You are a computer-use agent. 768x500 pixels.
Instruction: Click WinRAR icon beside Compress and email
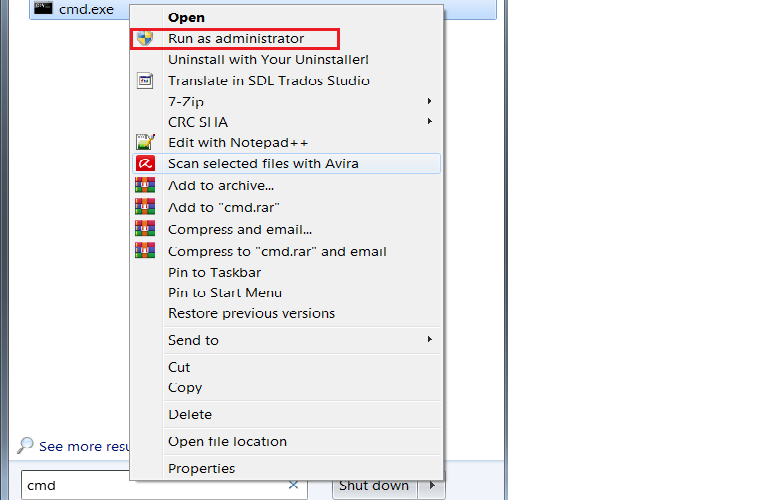coord(145,229)
